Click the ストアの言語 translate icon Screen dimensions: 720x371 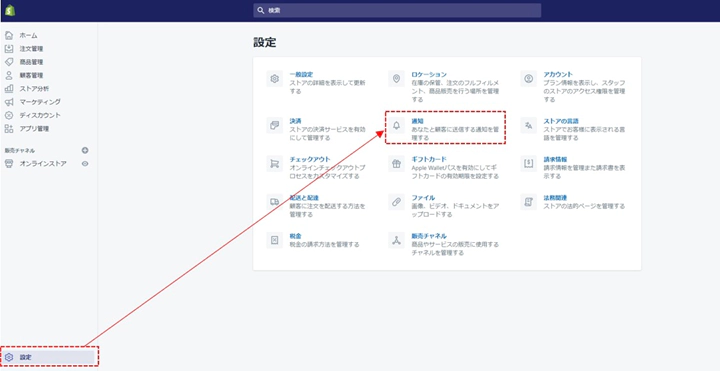(x=529, y=125)
